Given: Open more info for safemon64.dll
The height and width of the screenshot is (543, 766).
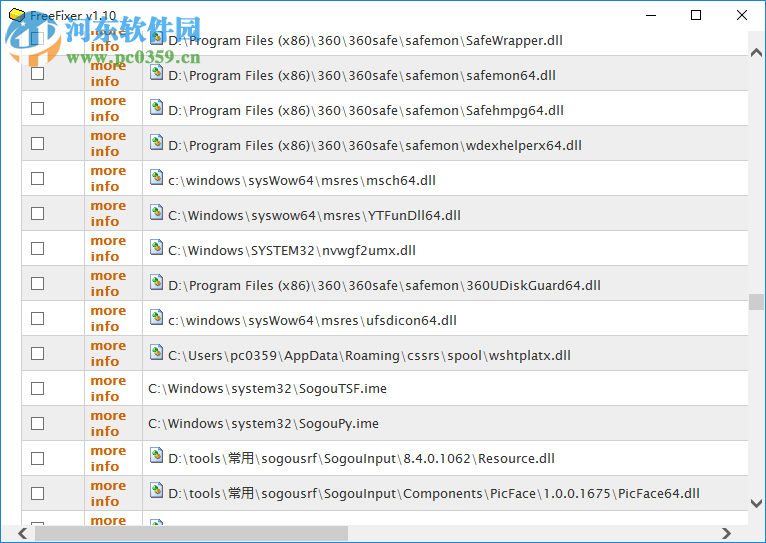Looking at the screenshot, I should click(x=108, y=74).
